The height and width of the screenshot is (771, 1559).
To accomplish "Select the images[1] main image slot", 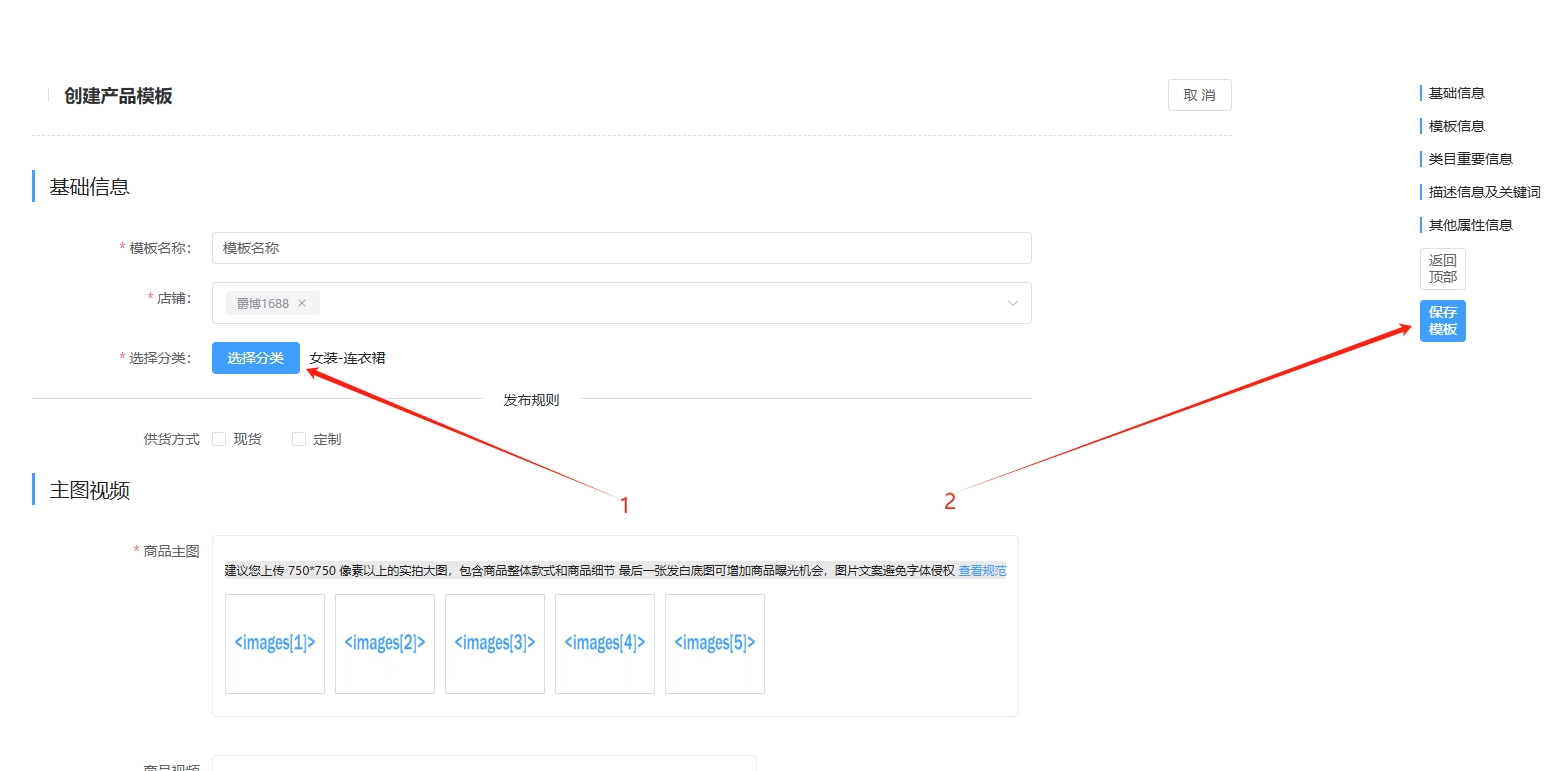I will (x=275, y=644).
